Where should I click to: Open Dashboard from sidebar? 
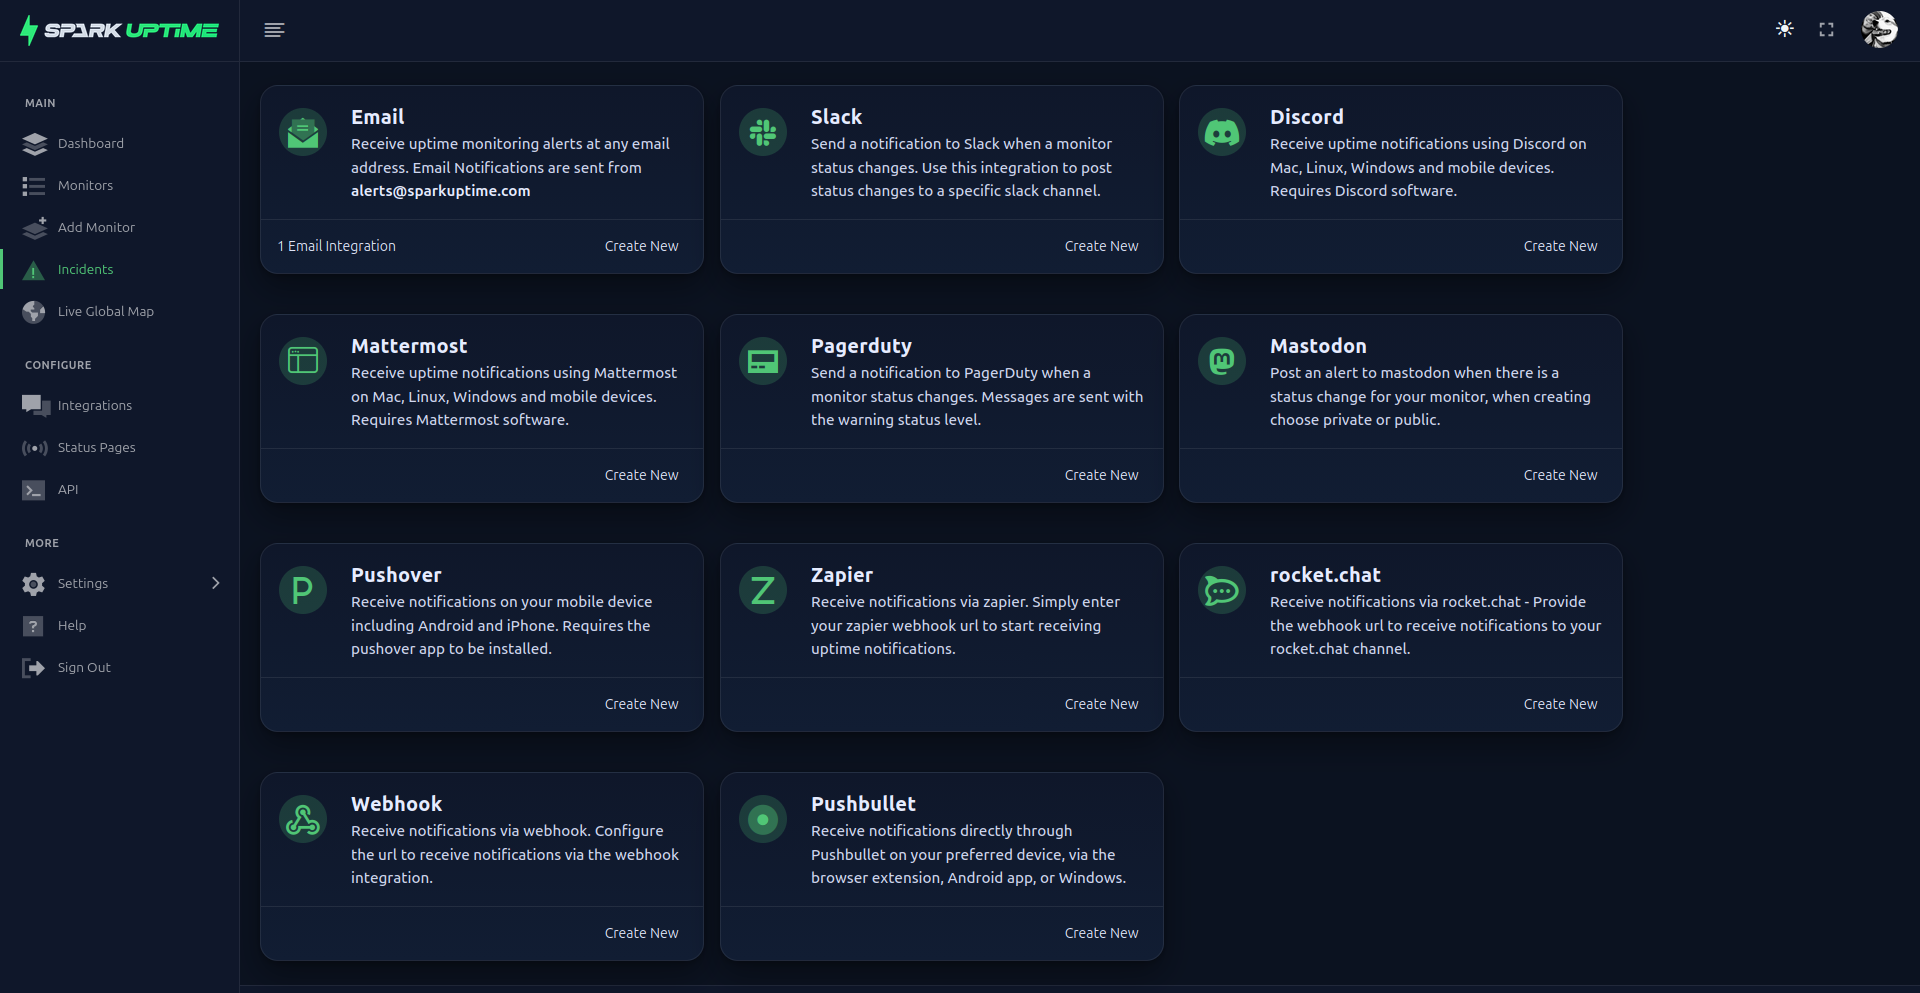point(91,144)
